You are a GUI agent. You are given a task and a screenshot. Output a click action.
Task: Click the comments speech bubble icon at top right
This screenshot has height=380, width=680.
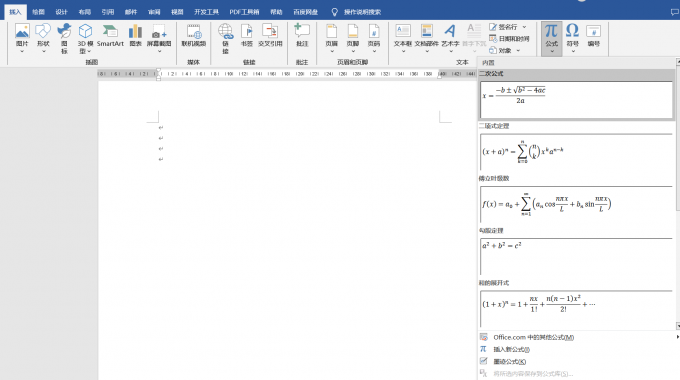point(674,12)
